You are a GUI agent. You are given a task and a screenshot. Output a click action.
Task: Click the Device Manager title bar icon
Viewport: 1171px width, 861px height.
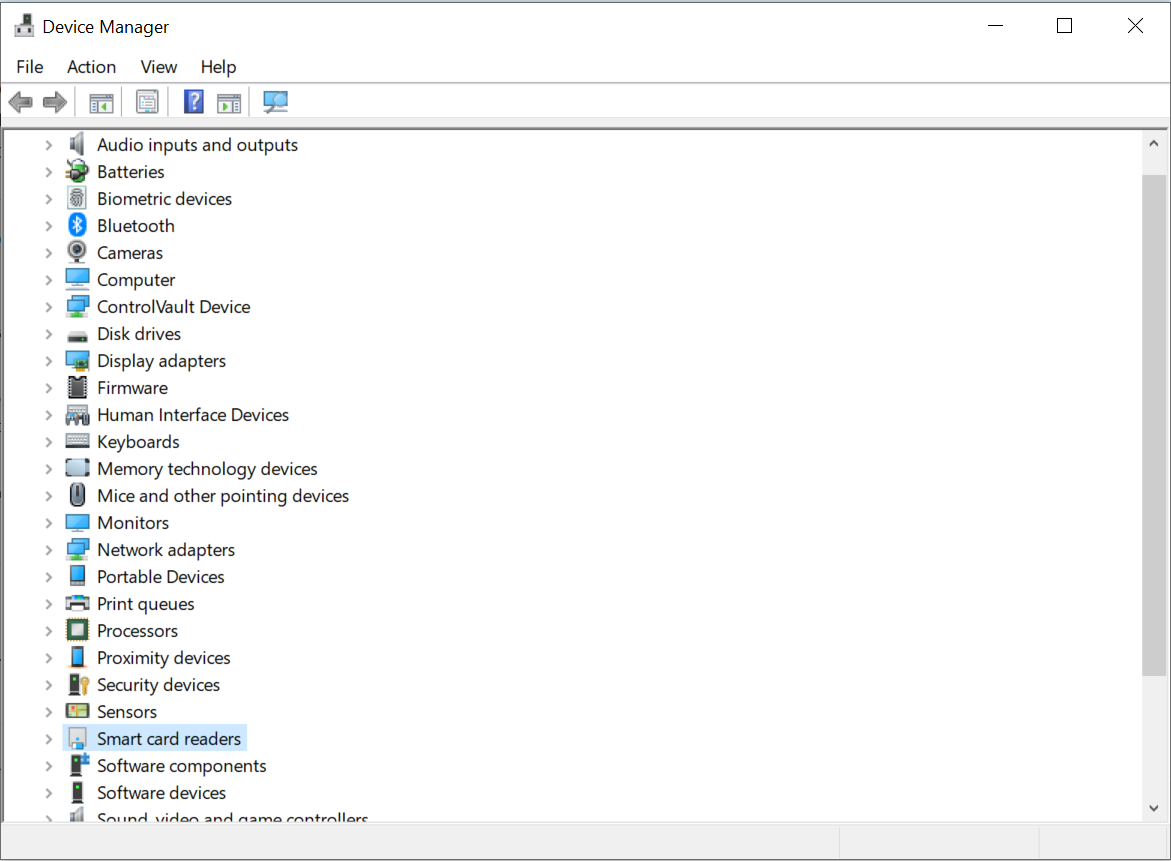point(24,25)
